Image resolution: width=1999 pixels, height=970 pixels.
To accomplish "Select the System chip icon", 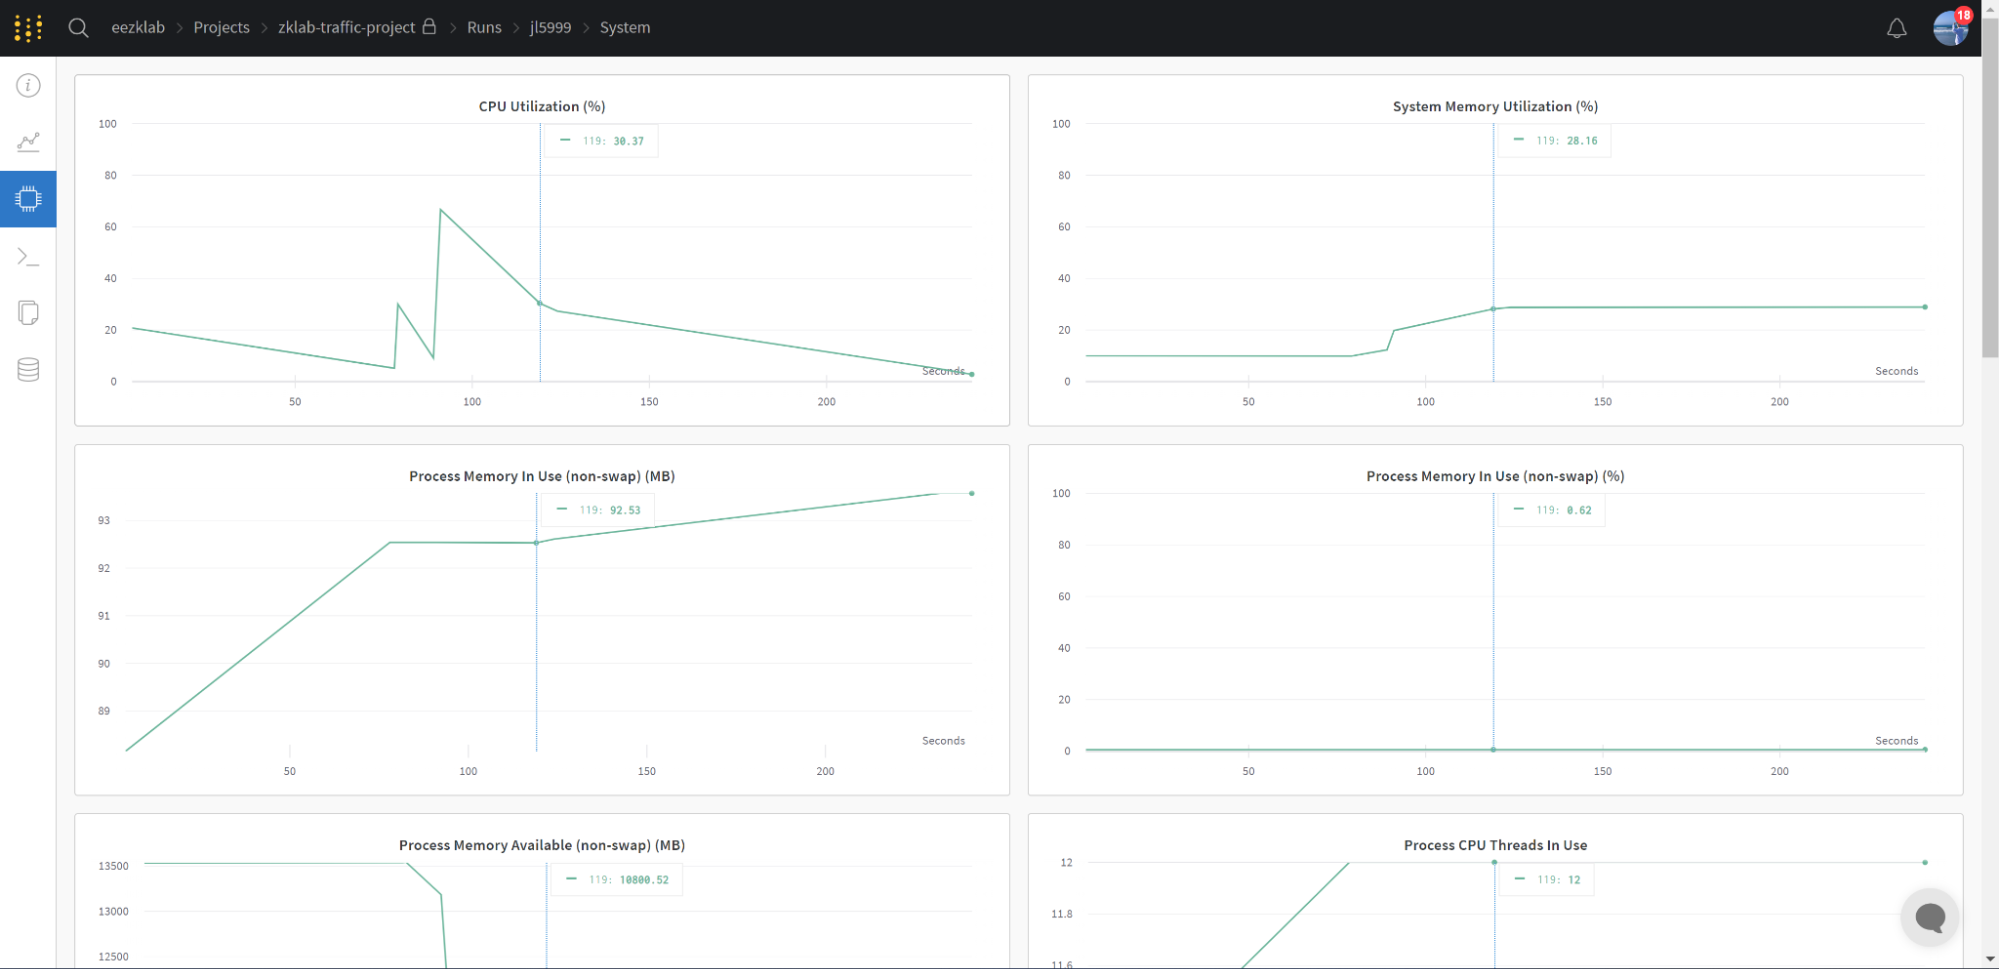I will 28,199.
